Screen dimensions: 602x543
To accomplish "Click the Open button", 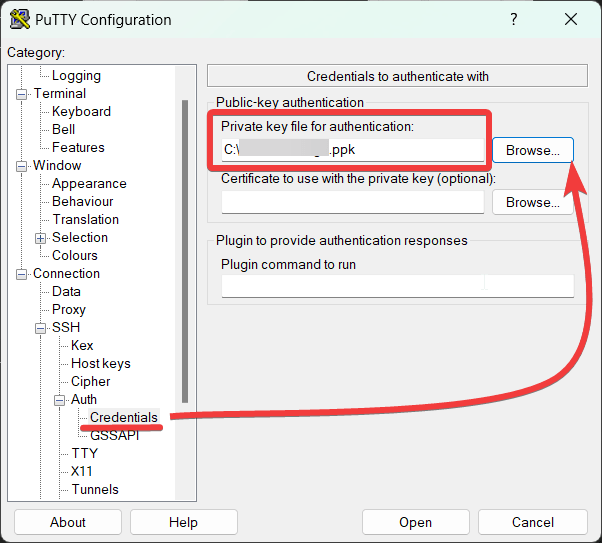I will [x=415, y=522].
